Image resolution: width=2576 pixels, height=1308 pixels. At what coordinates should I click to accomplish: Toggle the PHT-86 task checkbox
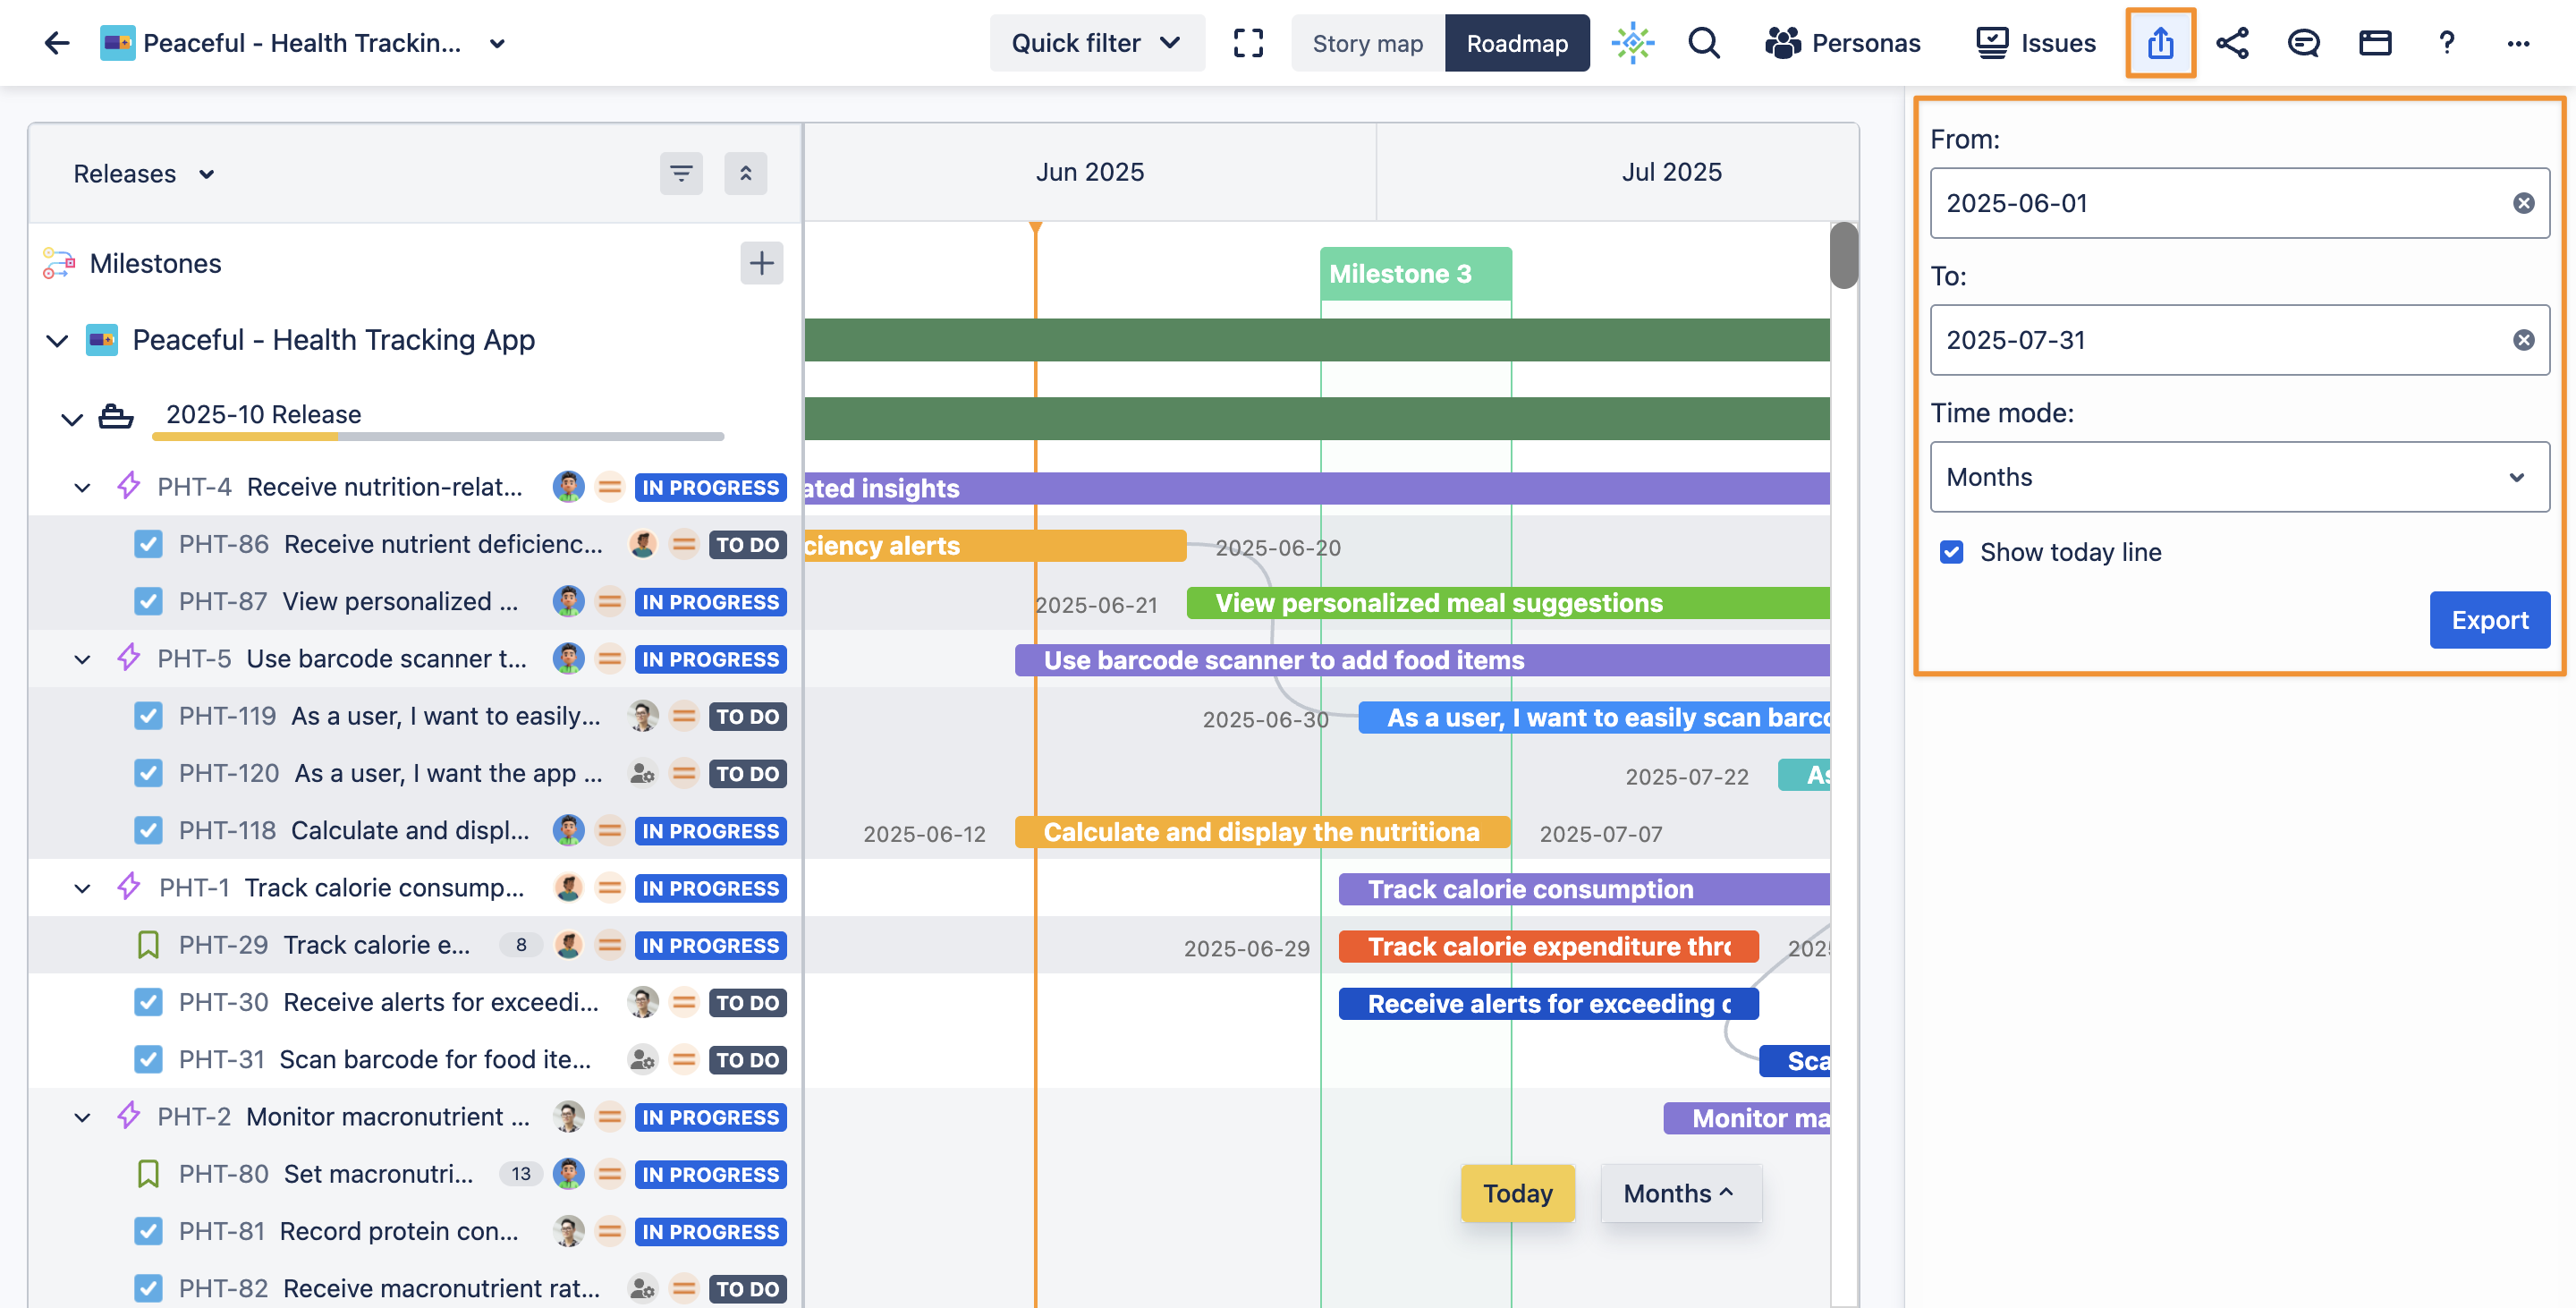click(148, 544)
